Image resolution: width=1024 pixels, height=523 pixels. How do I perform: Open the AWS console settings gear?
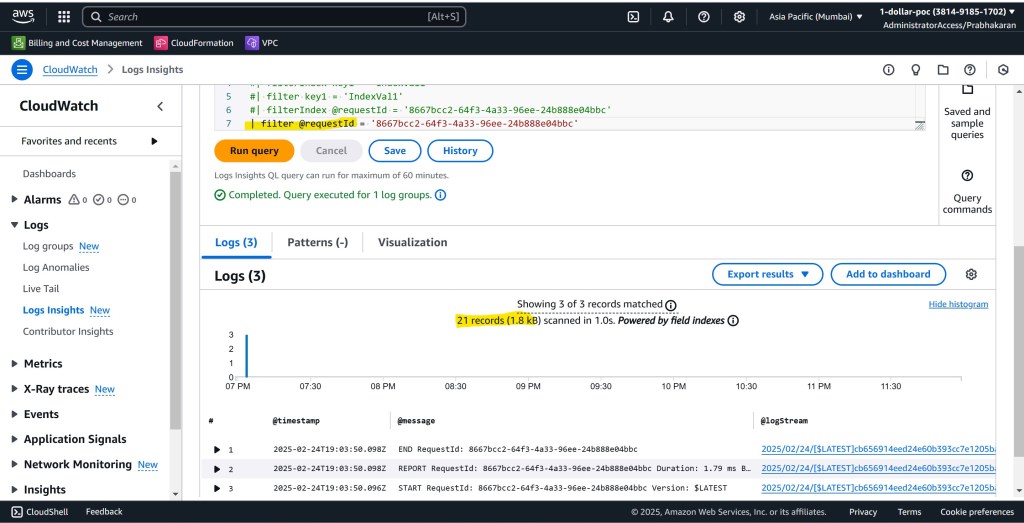(x=739, y=17)
